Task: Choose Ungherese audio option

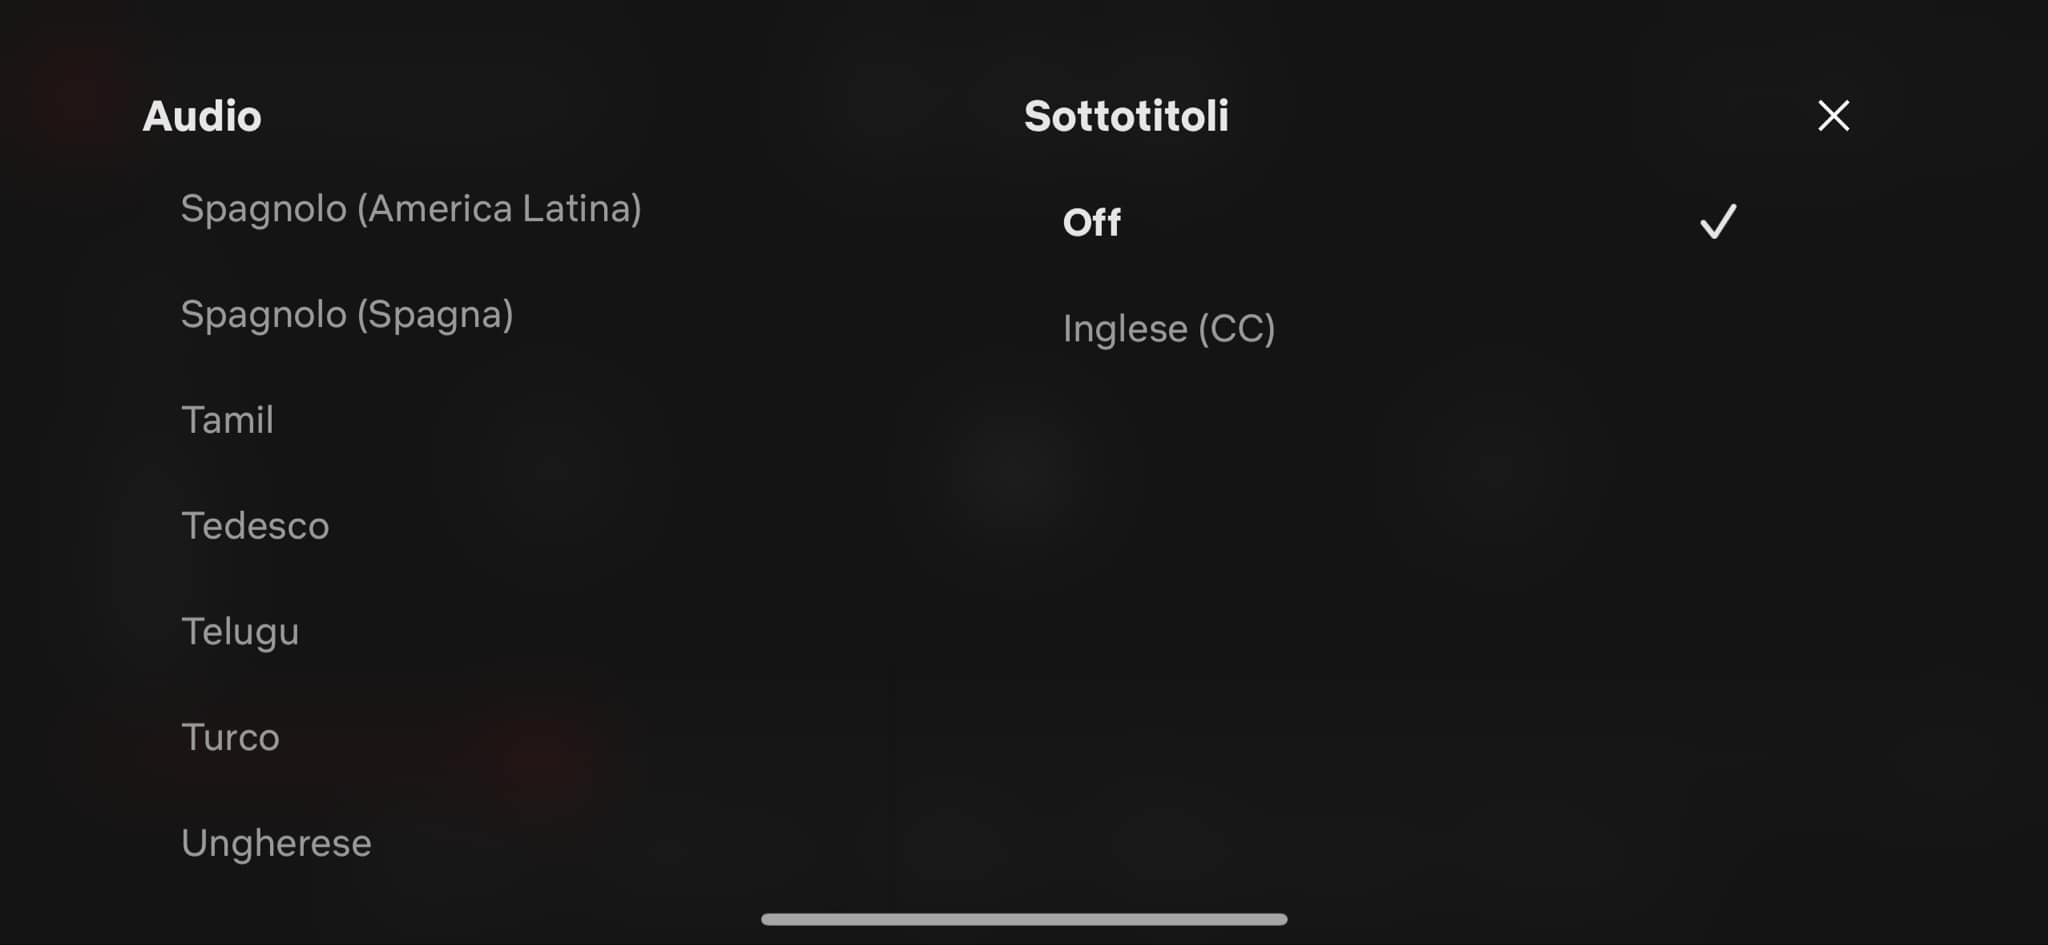Action: (x=276, y=843)
